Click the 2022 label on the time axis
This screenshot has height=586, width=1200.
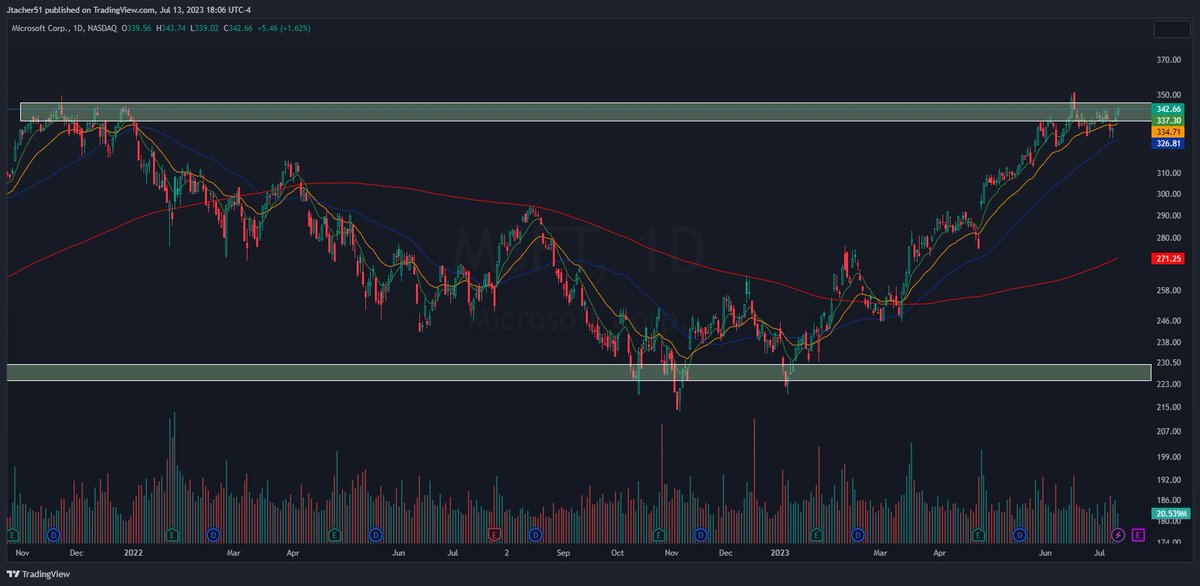click(134, 551)
